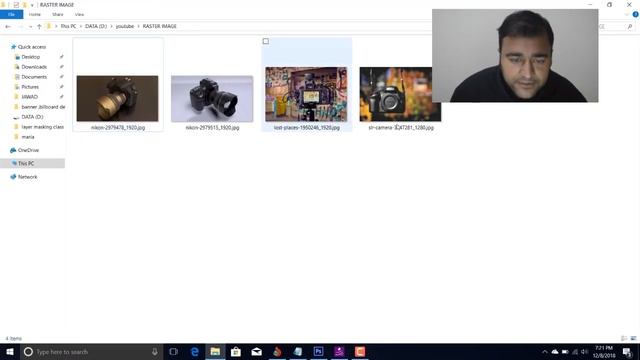This screenshot has width=640, height=360.
Task: Open Task View from the taskbar
Action: (x=173, y=351)
